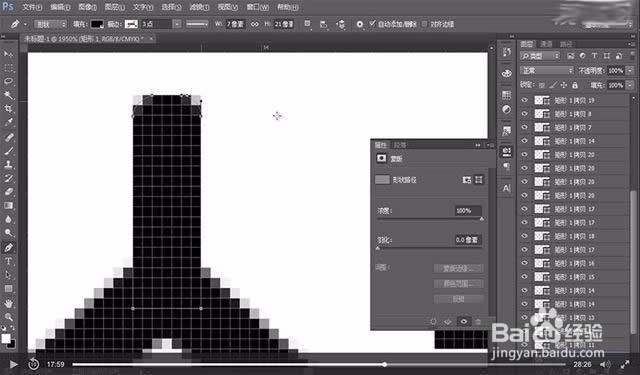Screen dimensions: 640x375
Task: Open the blend mode 正常 dropdown
Action: 547,71
